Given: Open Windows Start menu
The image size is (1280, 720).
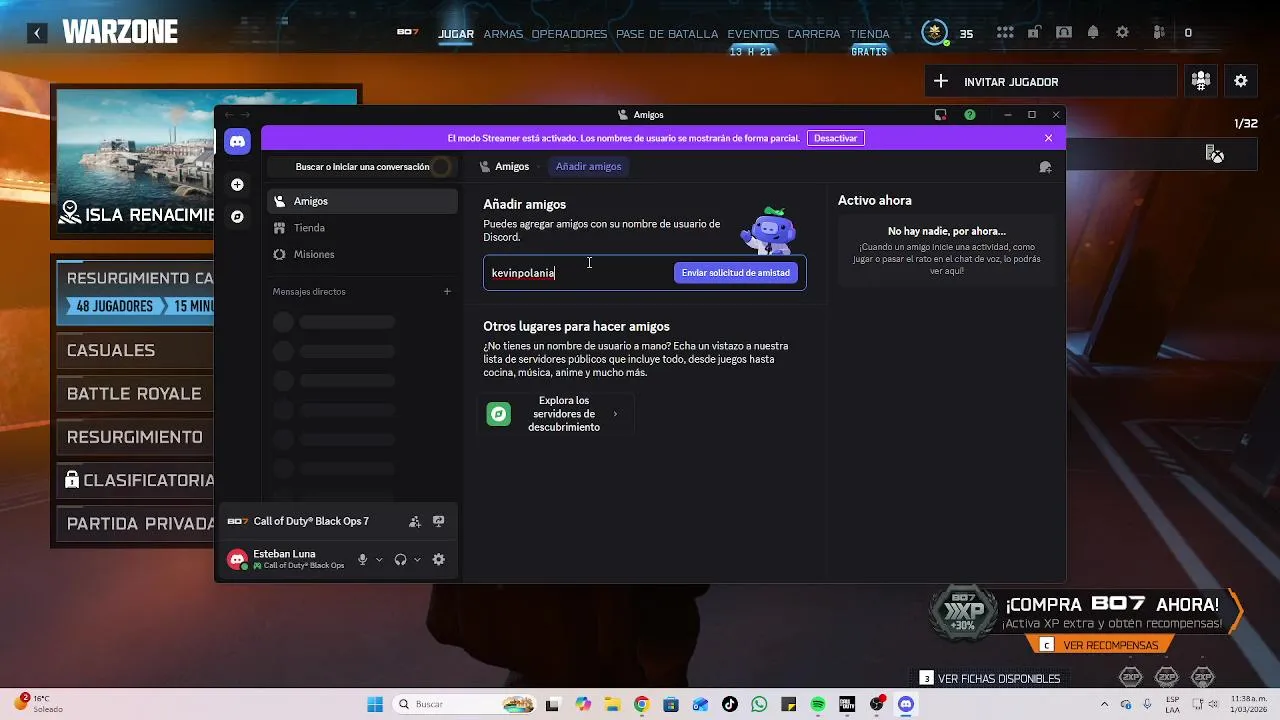Looking at the screenshot, I should point(375,705).
